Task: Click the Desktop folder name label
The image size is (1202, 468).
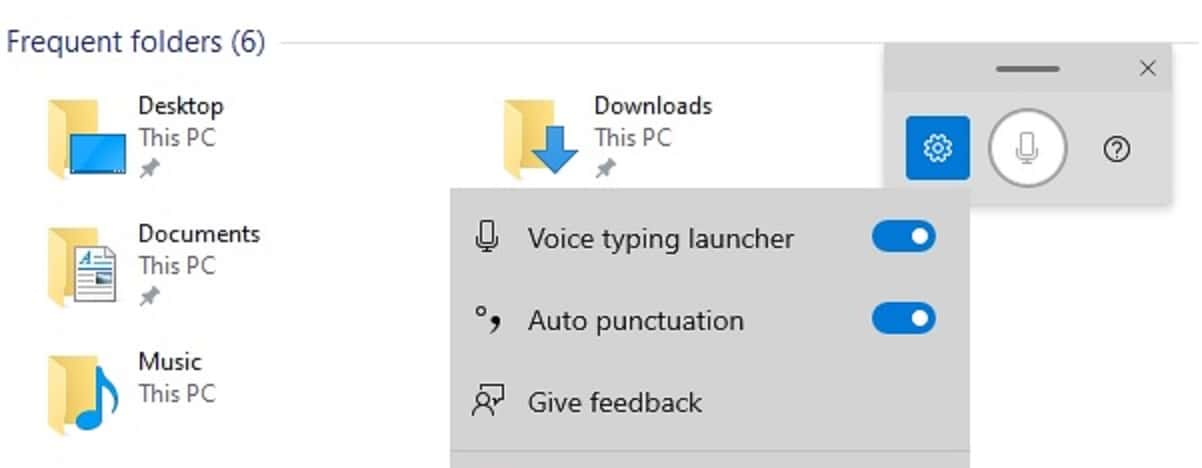Action: (181, 105)
